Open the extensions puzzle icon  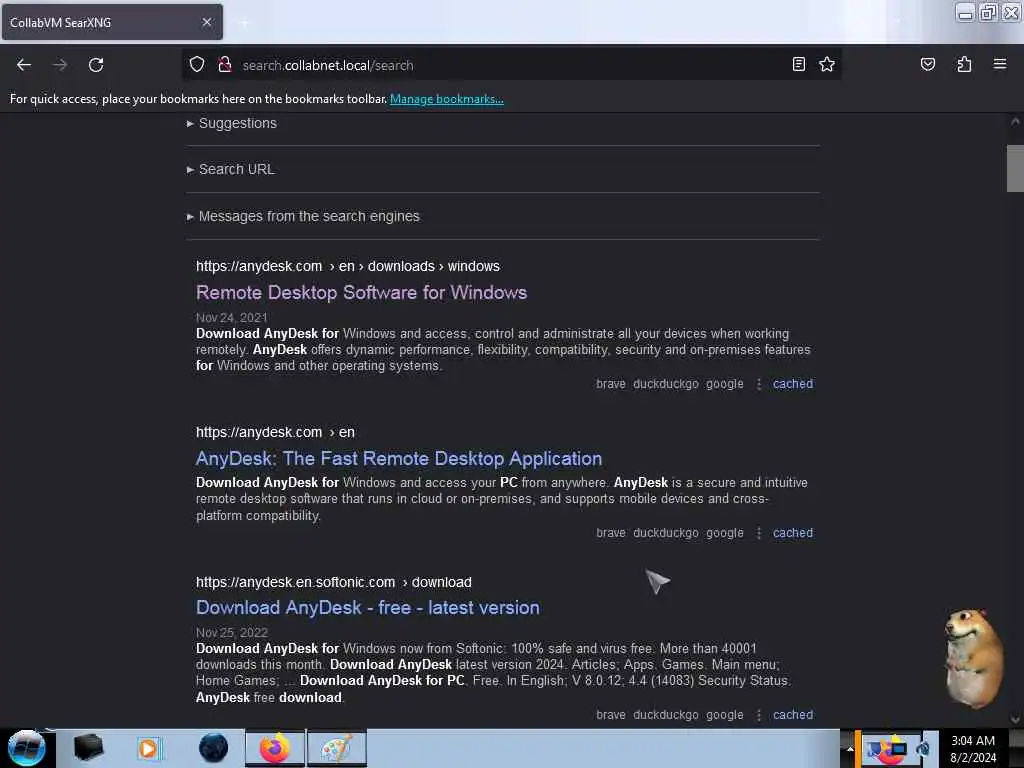[x=964, y=64]
